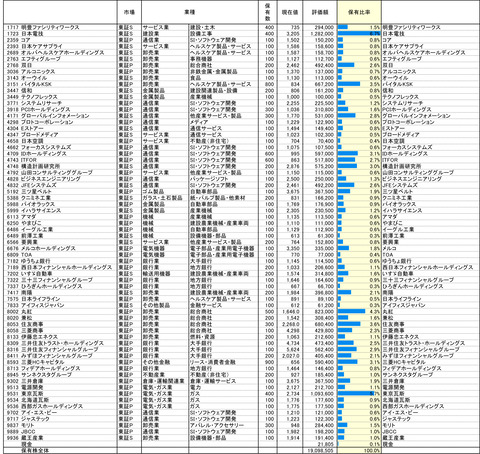Select valuation cell 667,200
Image resolution: width=480 pixels, height=454 pixels.
tap(320, 84)
